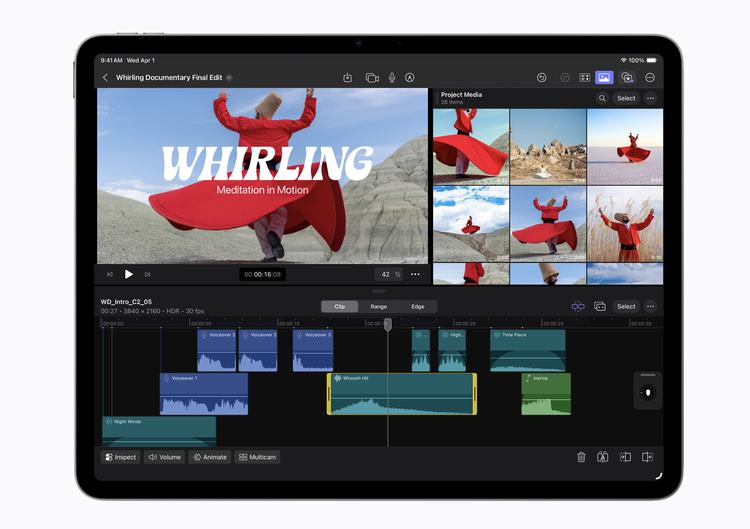Switch to Clip selection mode
The width and height of the screenshot is (750, 529).
point(340,307)
